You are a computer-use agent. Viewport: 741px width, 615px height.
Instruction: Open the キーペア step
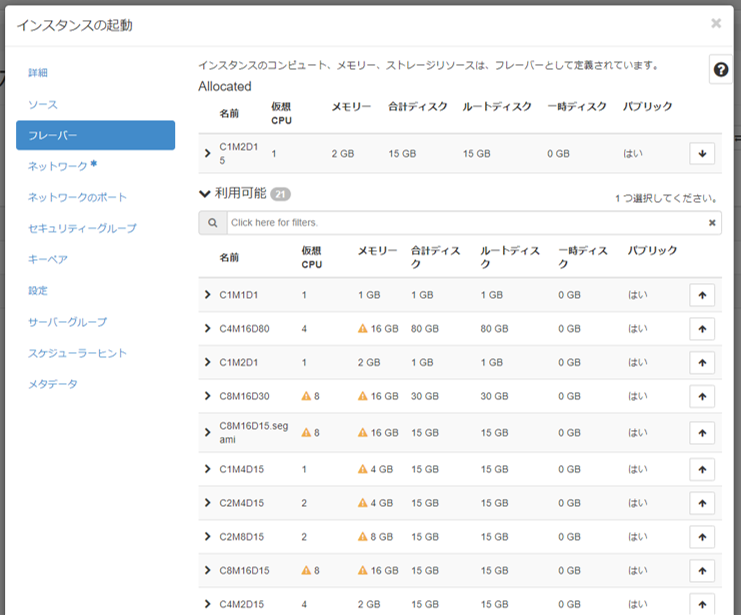[48, 260]
